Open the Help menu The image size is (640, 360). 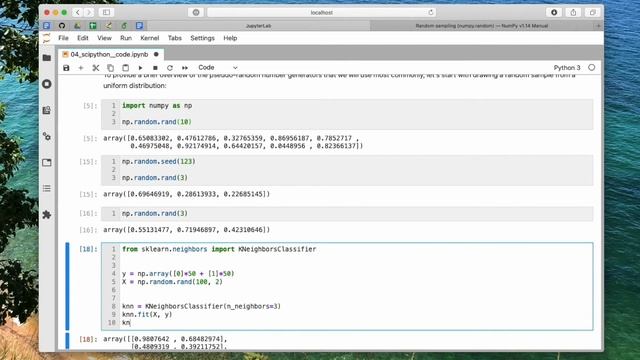point(230,38)
